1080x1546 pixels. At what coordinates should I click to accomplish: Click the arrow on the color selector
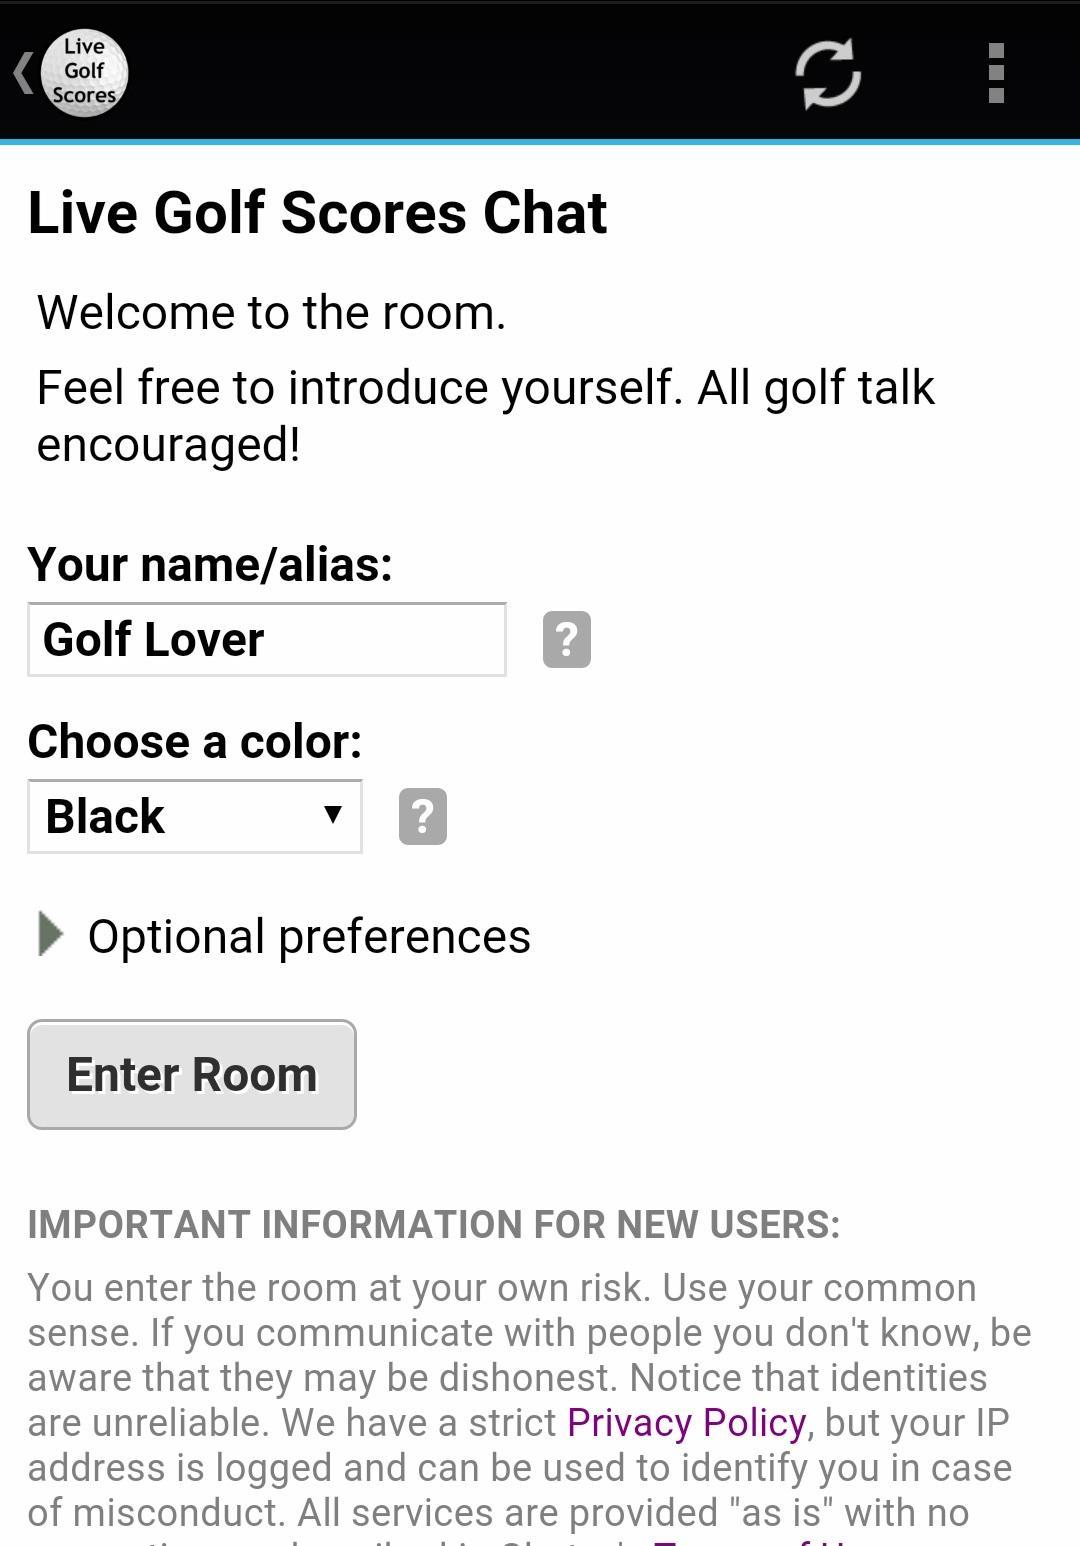pos(333,815)
